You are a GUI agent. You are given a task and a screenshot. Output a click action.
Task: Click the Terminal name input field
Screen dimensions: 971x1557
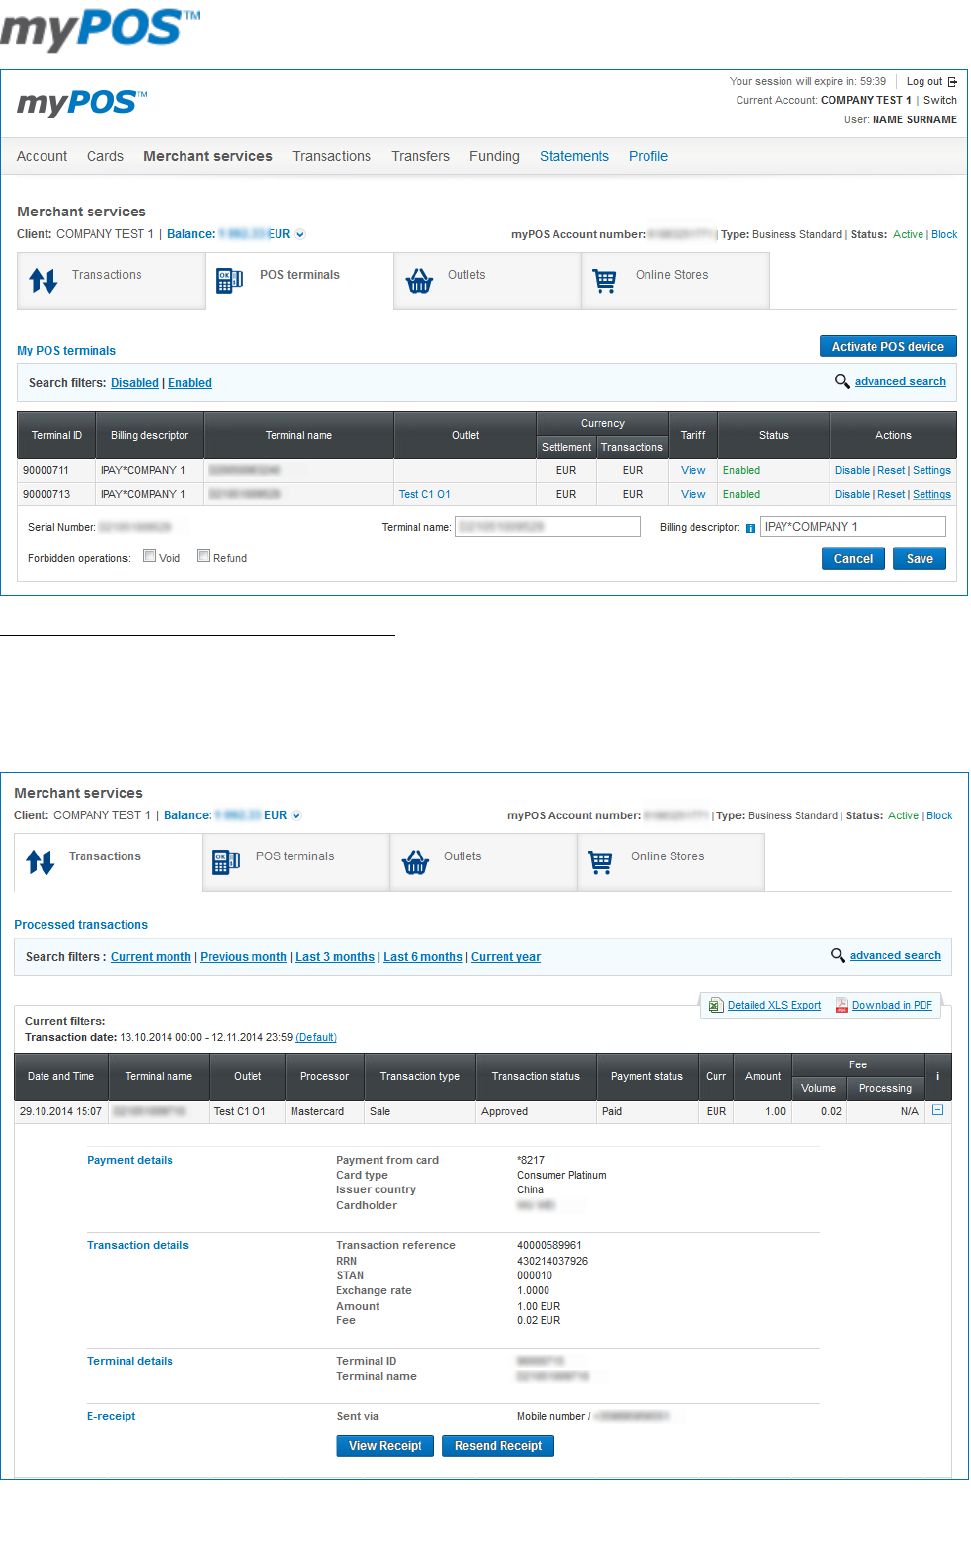click(548, 526)
